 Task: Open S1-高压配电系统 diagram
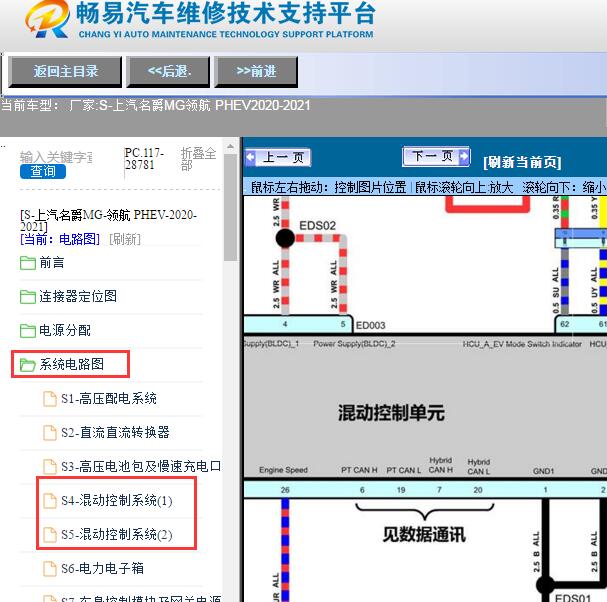[109, 399]
